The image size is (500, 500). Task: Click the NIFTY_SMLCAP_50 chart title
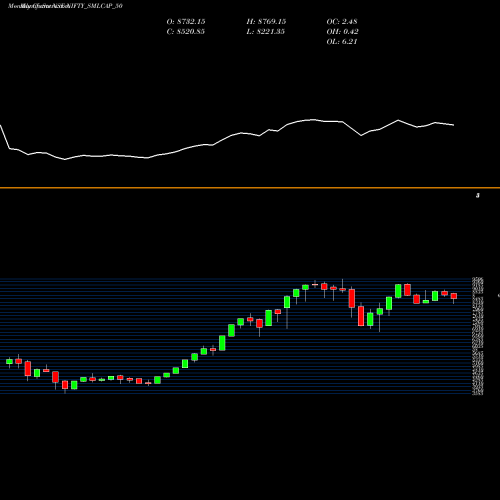(x=65, y=6)
